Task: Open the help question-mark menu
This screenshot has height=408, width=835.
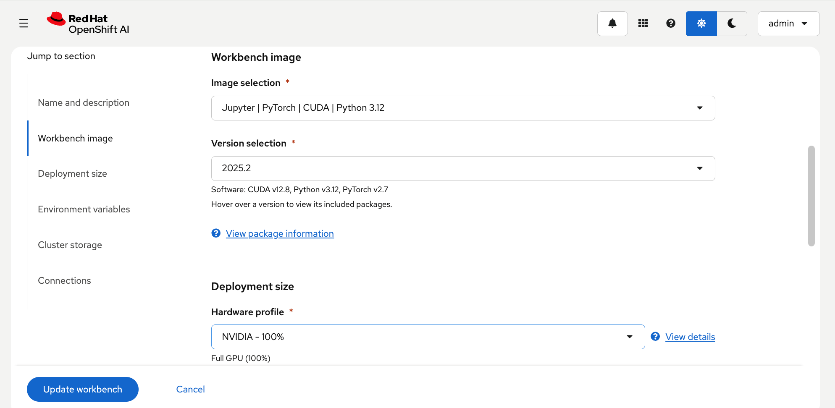Action: pos(671,23)
